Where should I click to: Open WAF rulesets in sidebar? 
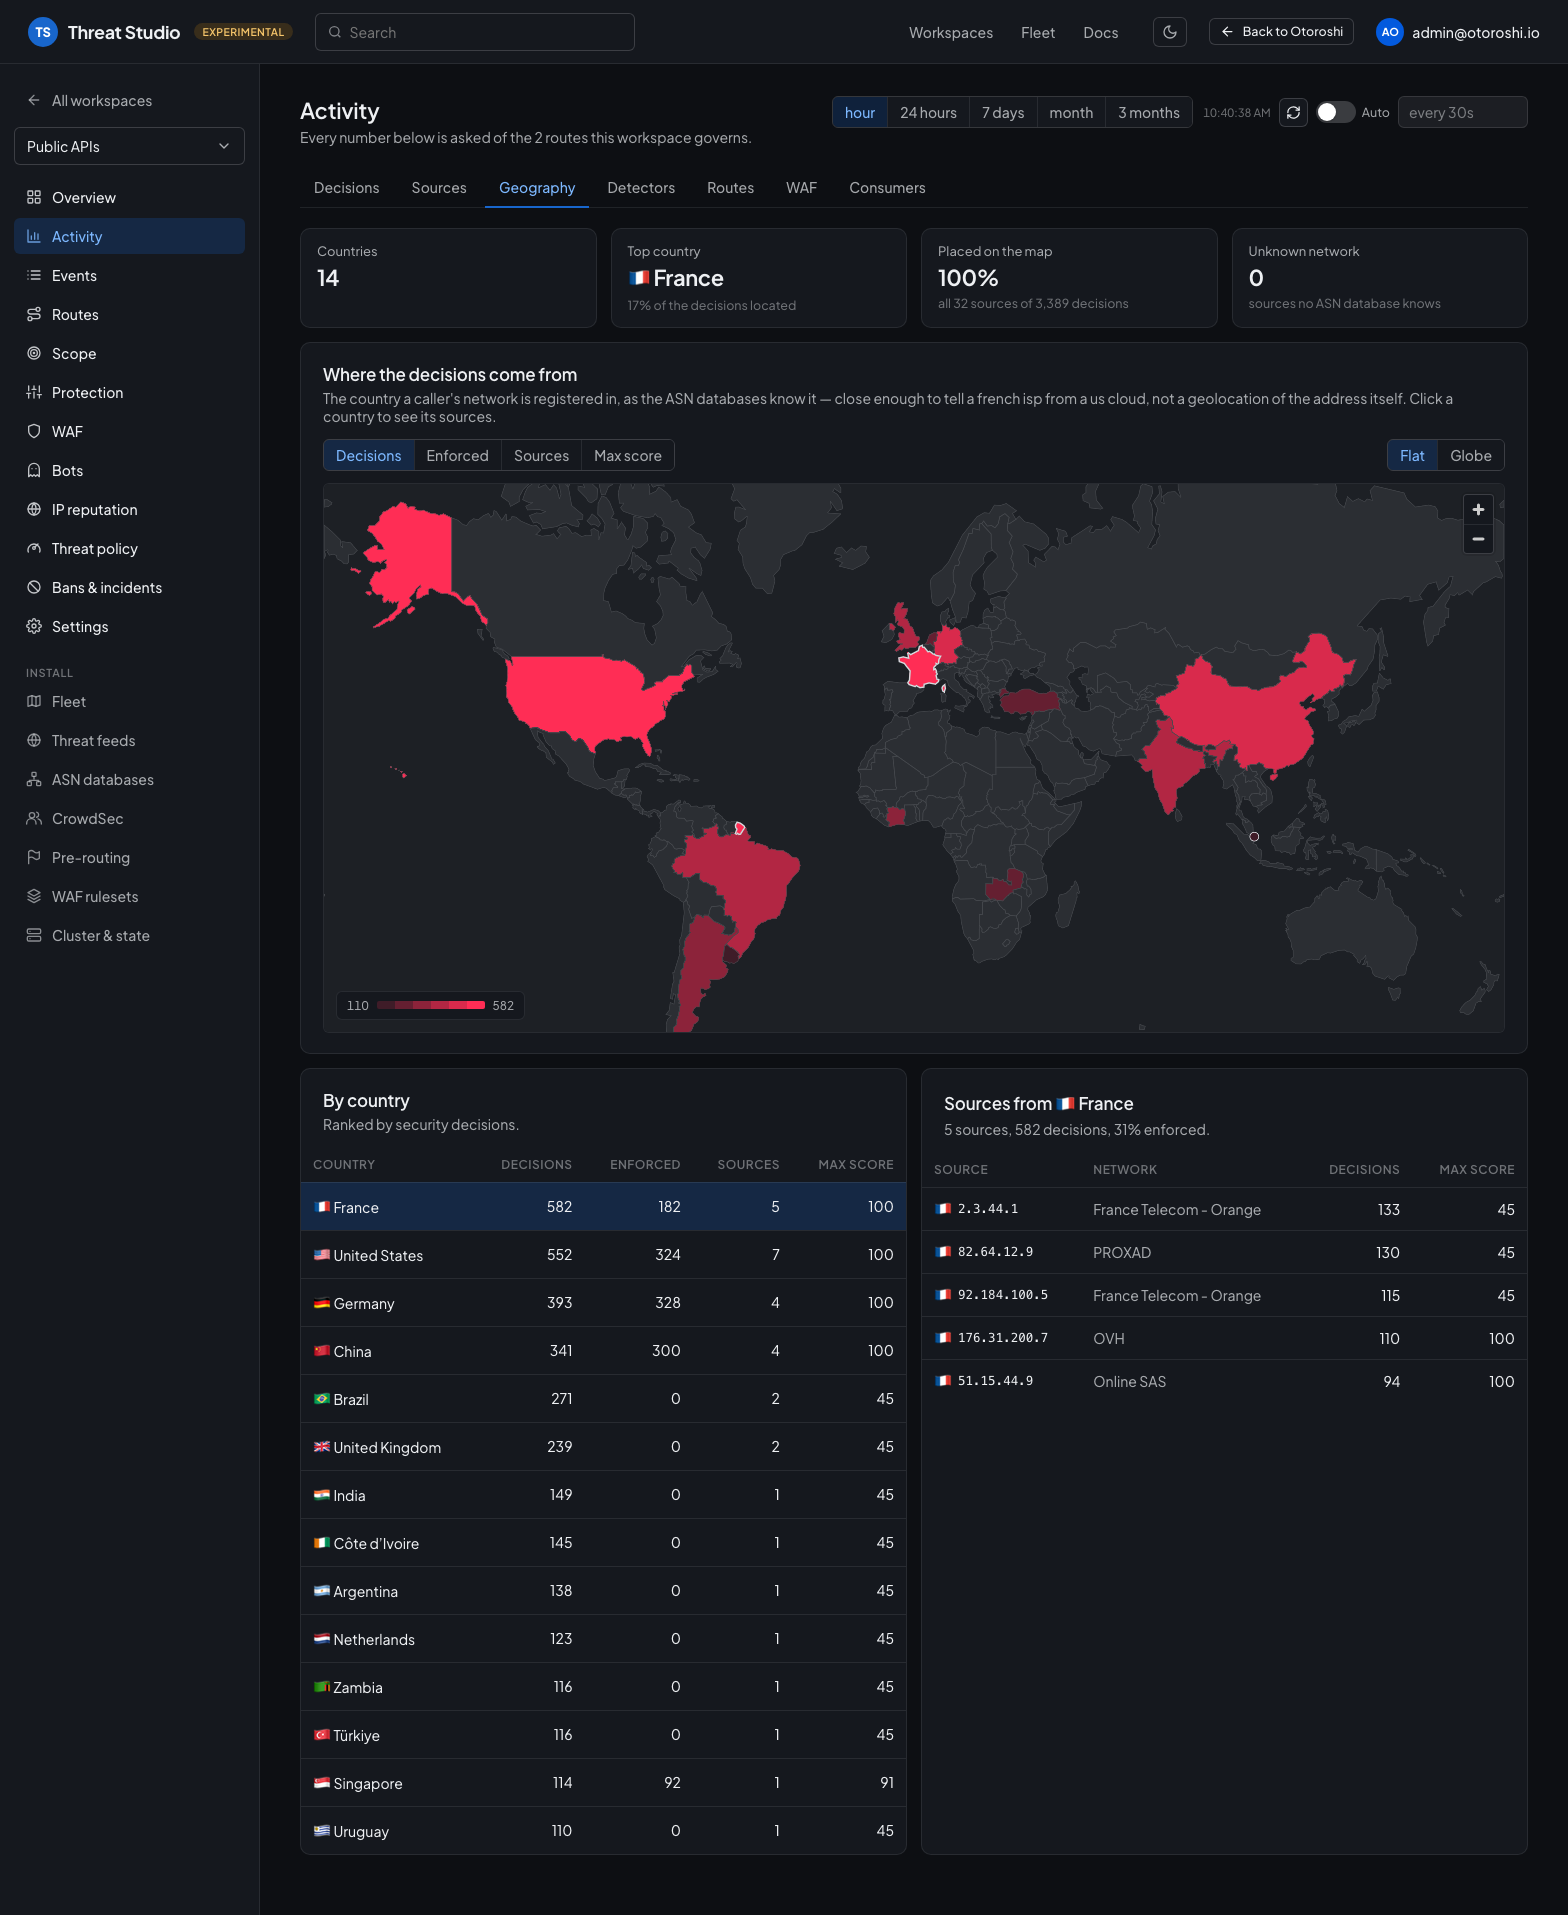129,897
